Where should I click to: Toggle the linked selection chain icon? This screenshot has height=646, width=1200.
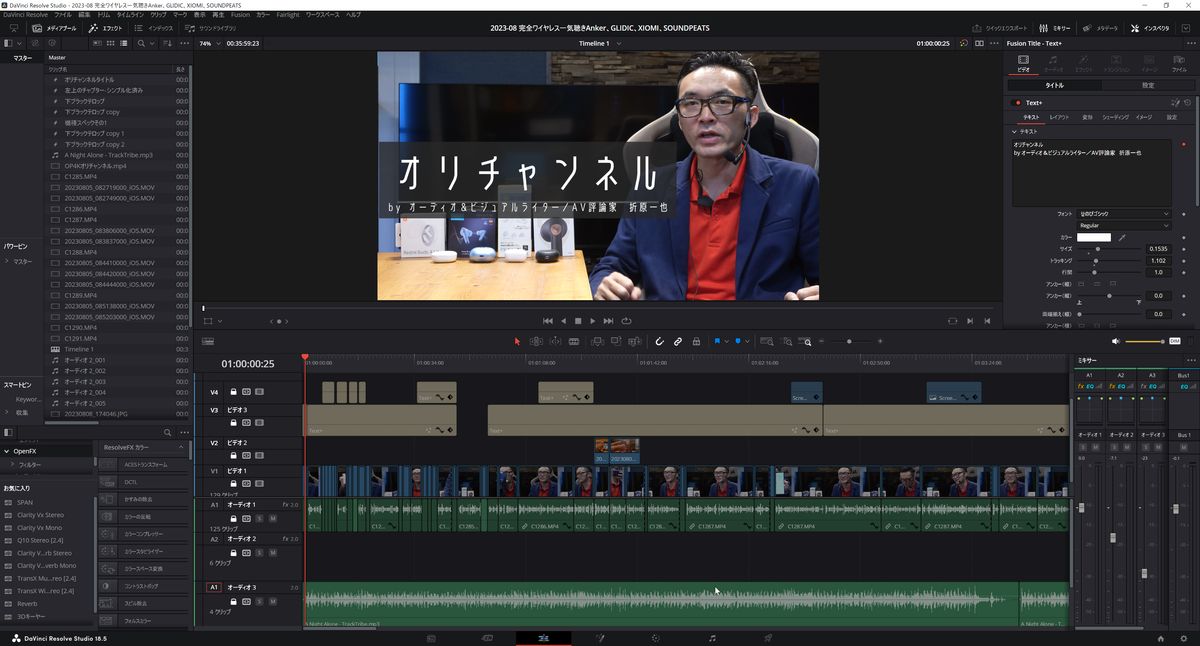coord(677,341)
